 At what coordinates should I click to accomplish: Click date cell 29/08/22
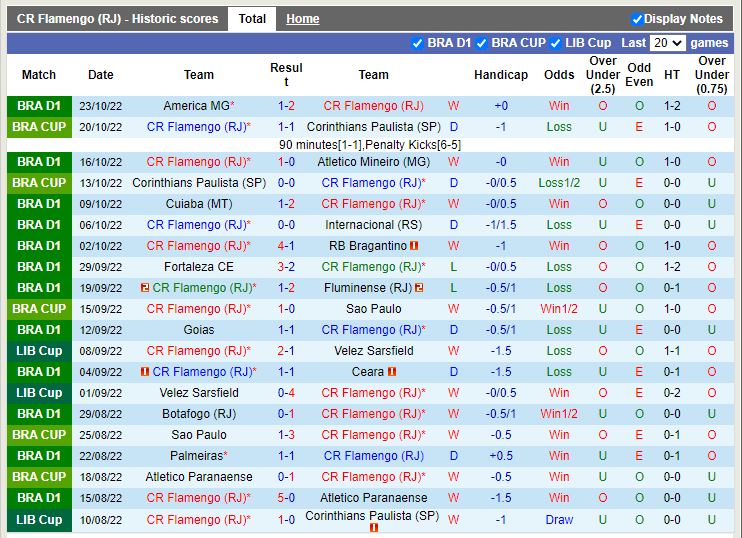tap(101, 414)
